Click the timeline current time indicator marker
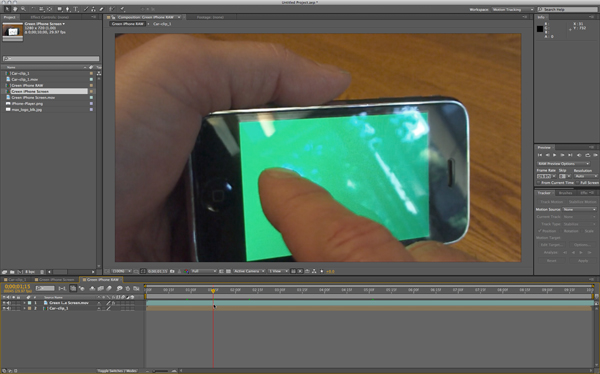The image size is (600, 374). [x=213, y=291]
